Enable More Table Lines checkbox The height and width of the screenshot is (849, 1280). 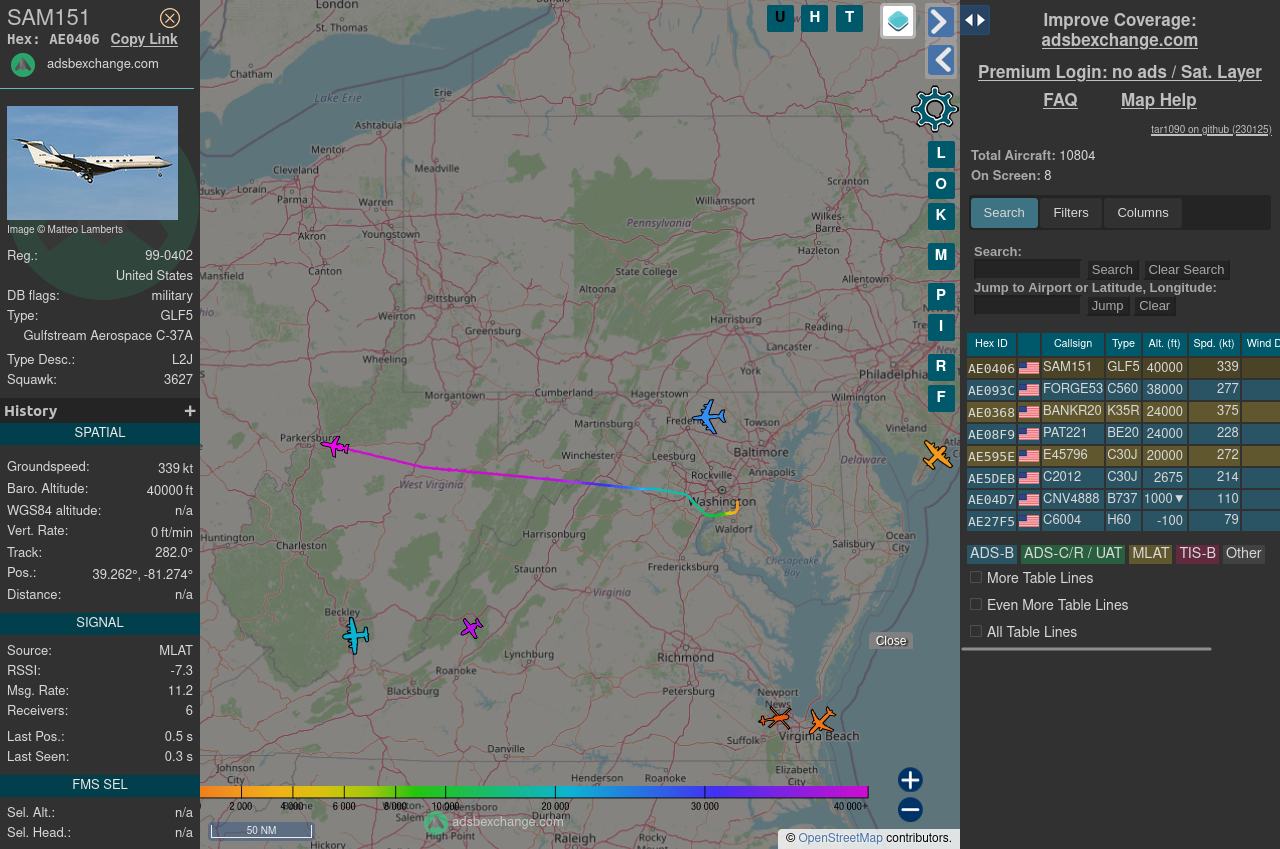coord(976,577)
